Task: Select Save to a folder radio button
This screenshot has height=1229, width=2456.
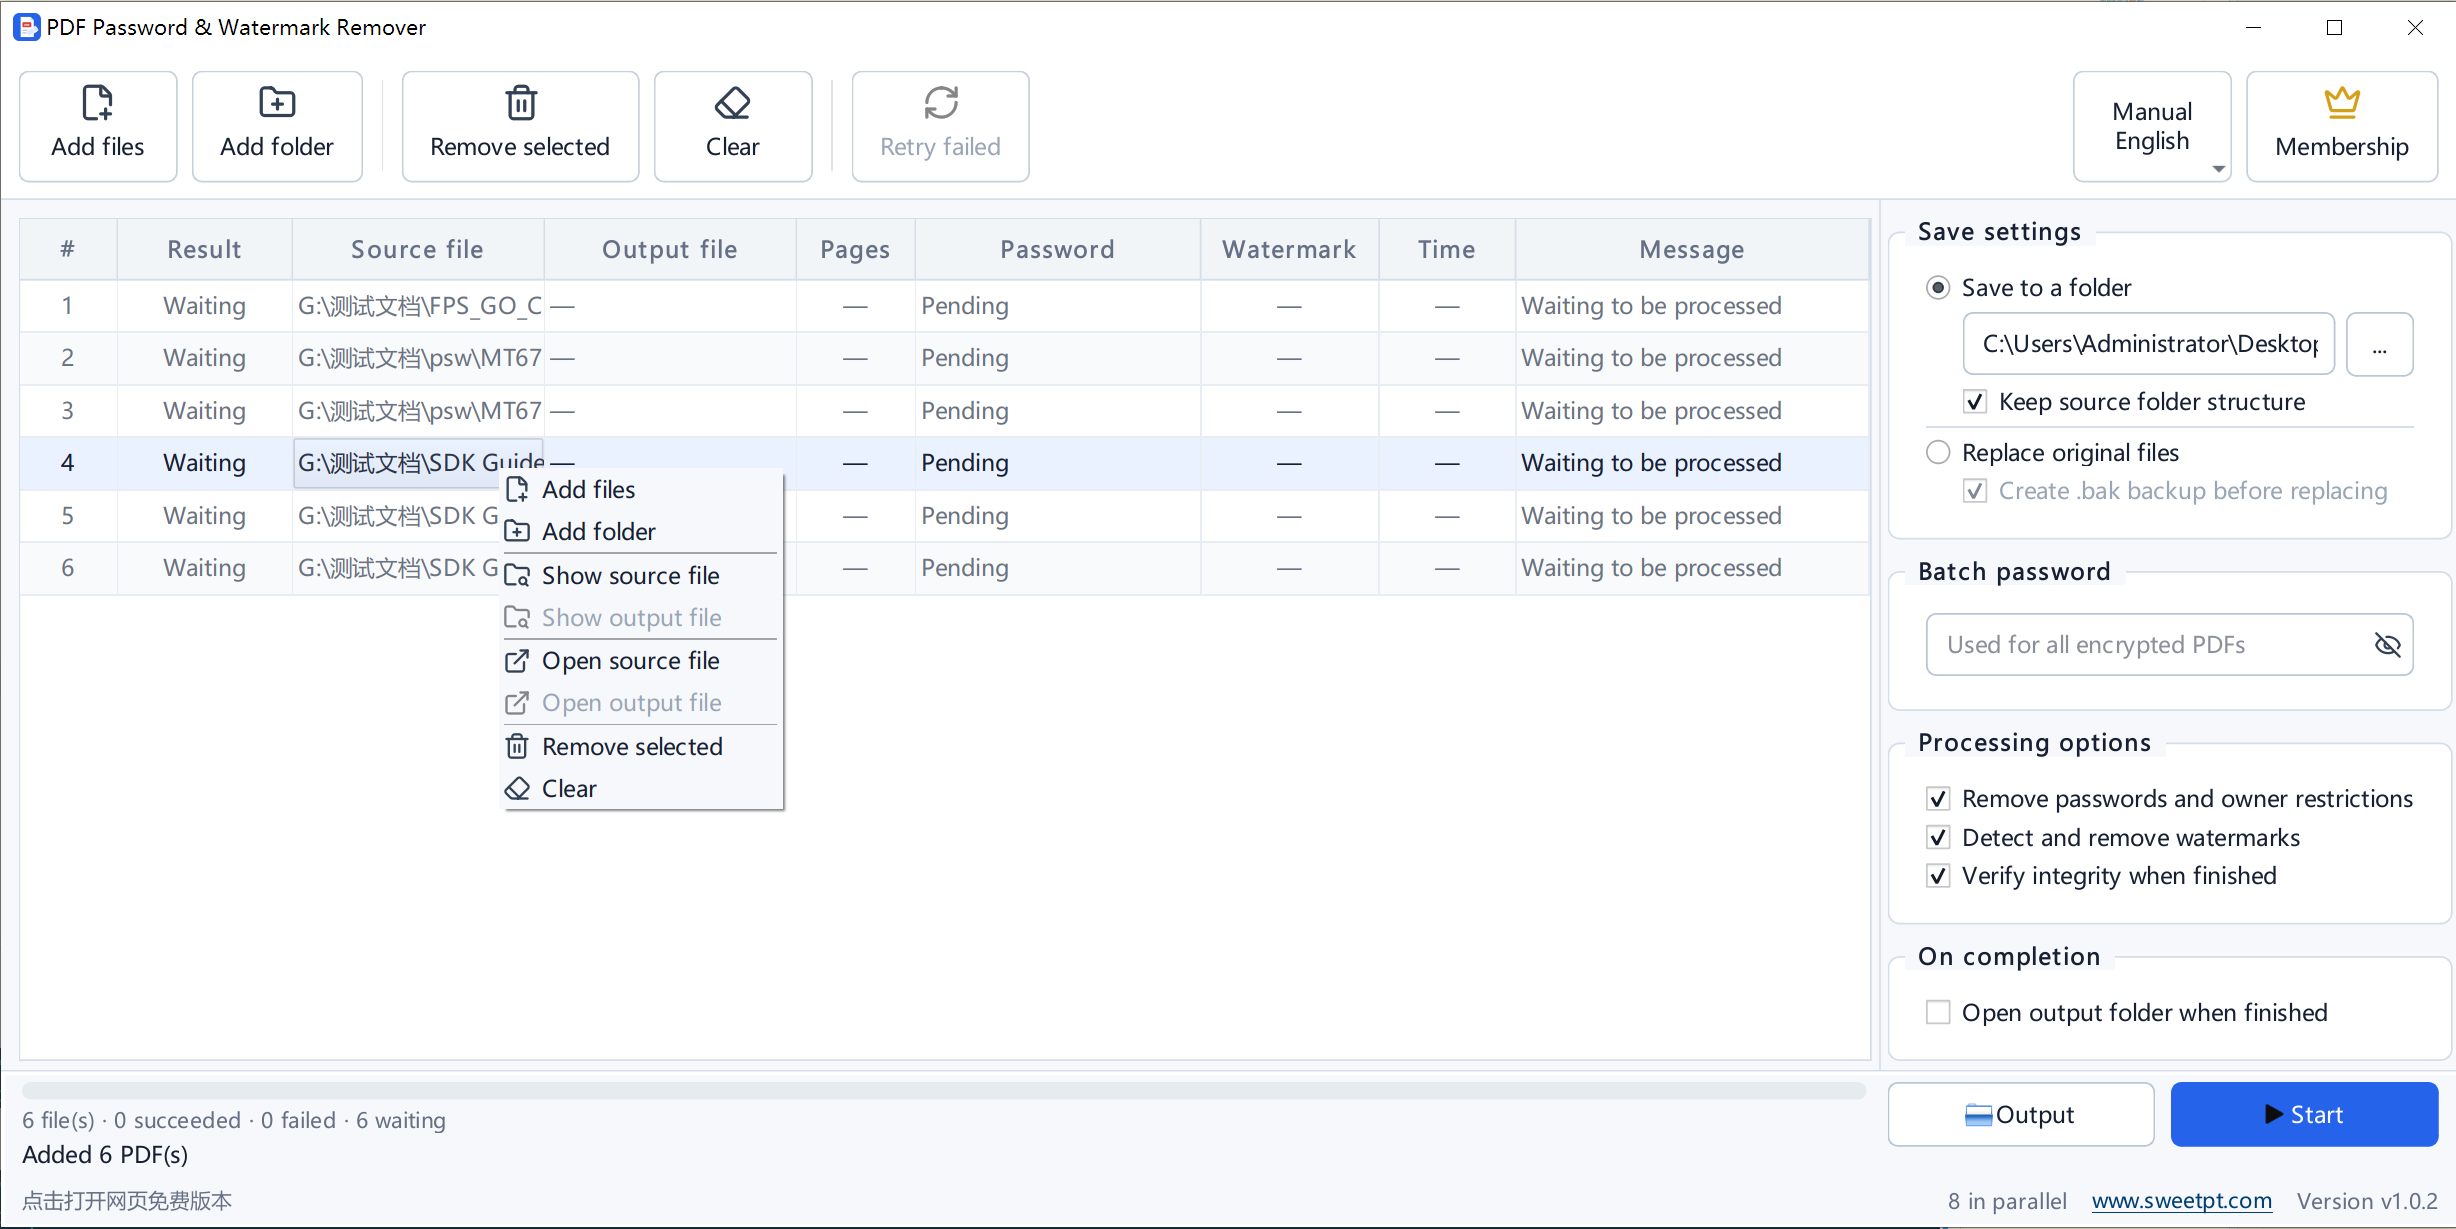Action: point(1938,288)
